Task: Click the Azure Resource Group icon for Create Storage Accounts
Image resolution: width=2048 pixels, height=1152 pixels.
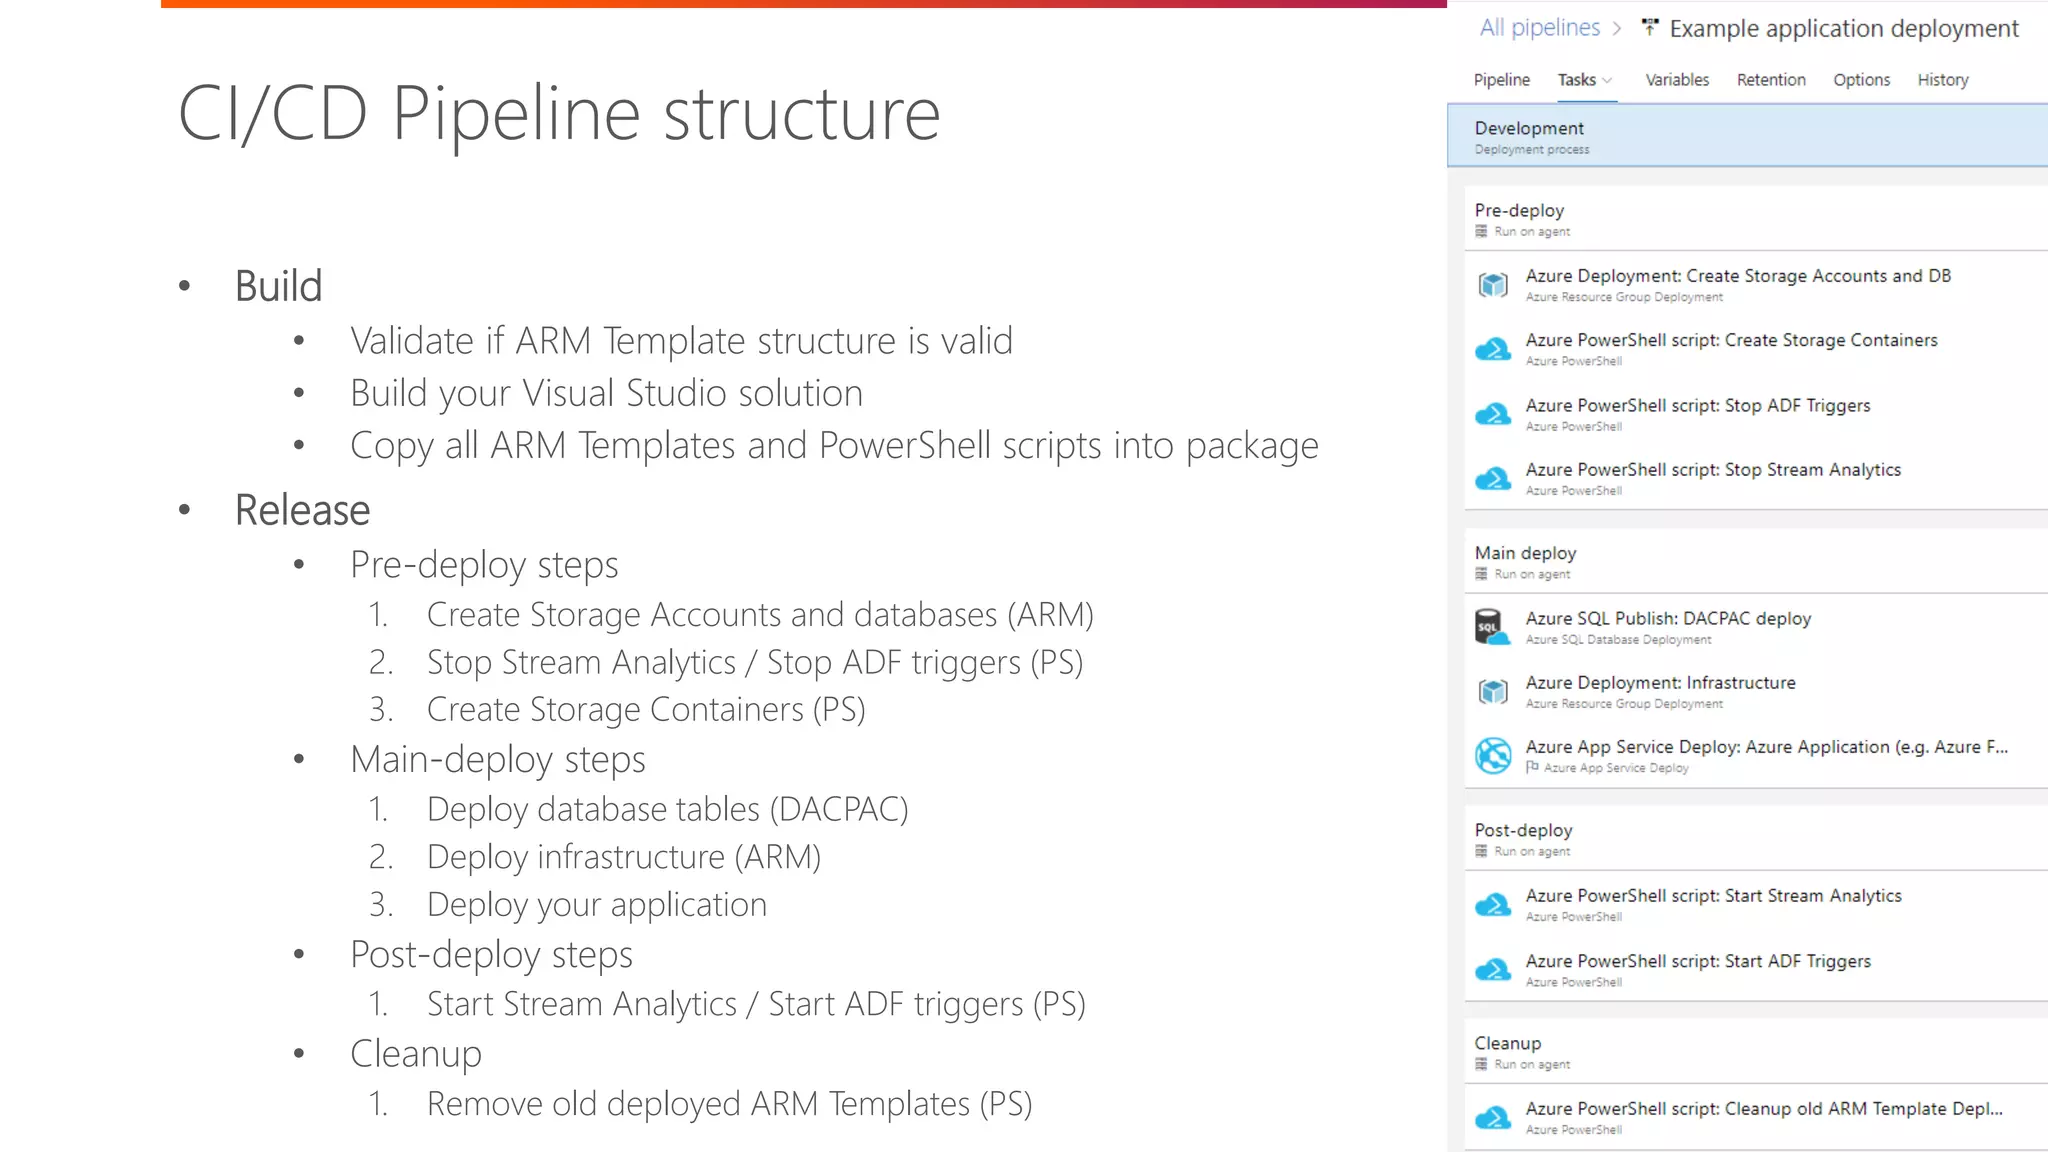Action: pos(1493,285)
